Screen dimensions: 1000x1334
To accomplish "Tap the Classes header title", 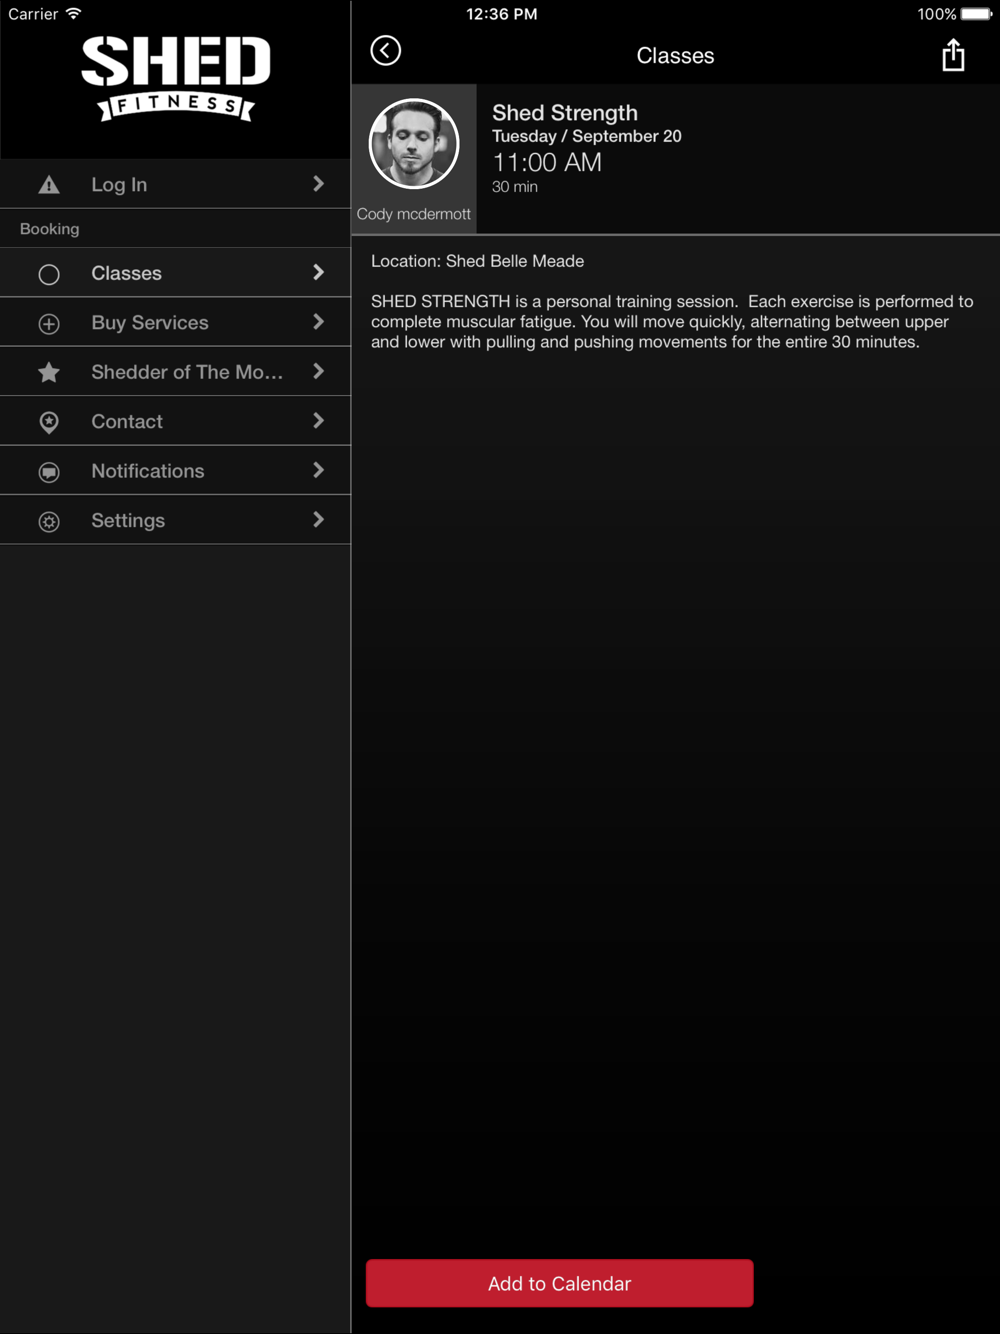I will [676, 56].
